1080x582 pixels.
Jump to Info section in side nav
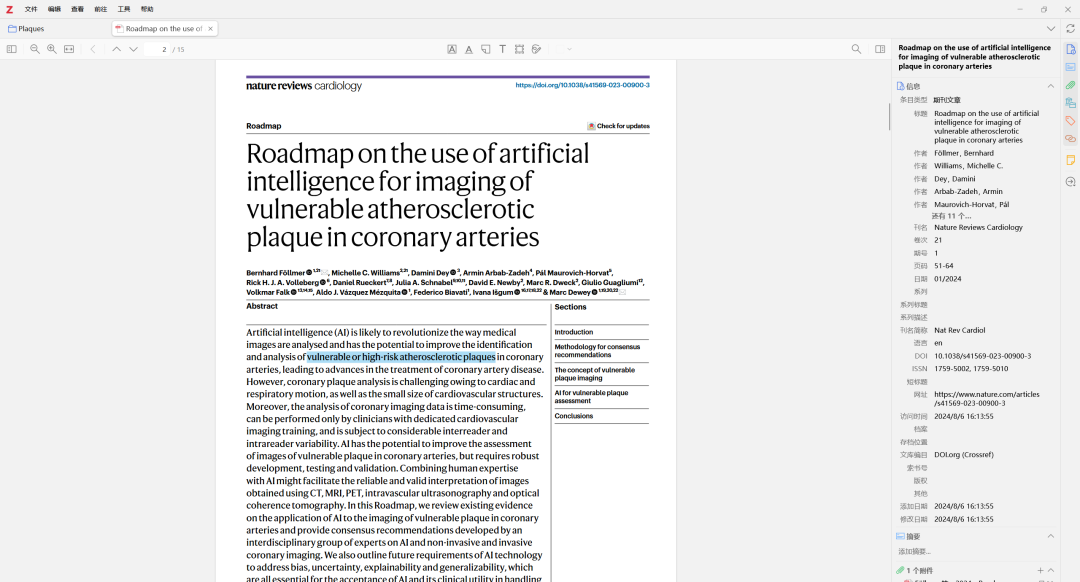(x=1070, y=50)
